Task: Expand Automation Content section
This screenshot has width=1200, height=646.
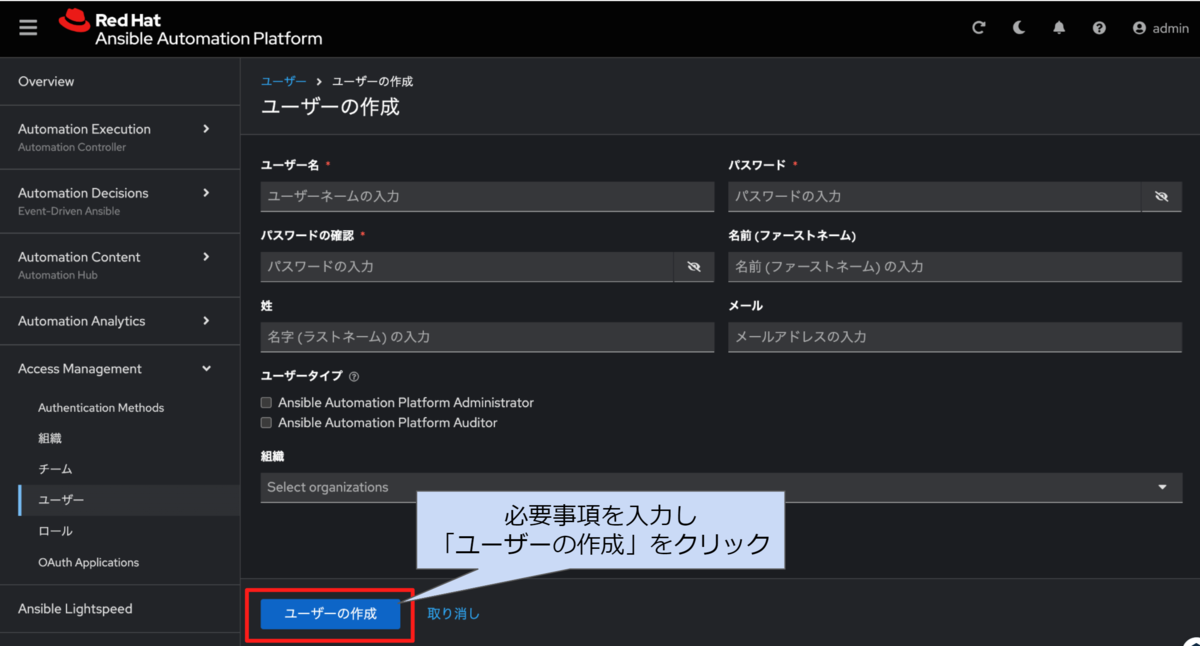Action: point(120,265)
